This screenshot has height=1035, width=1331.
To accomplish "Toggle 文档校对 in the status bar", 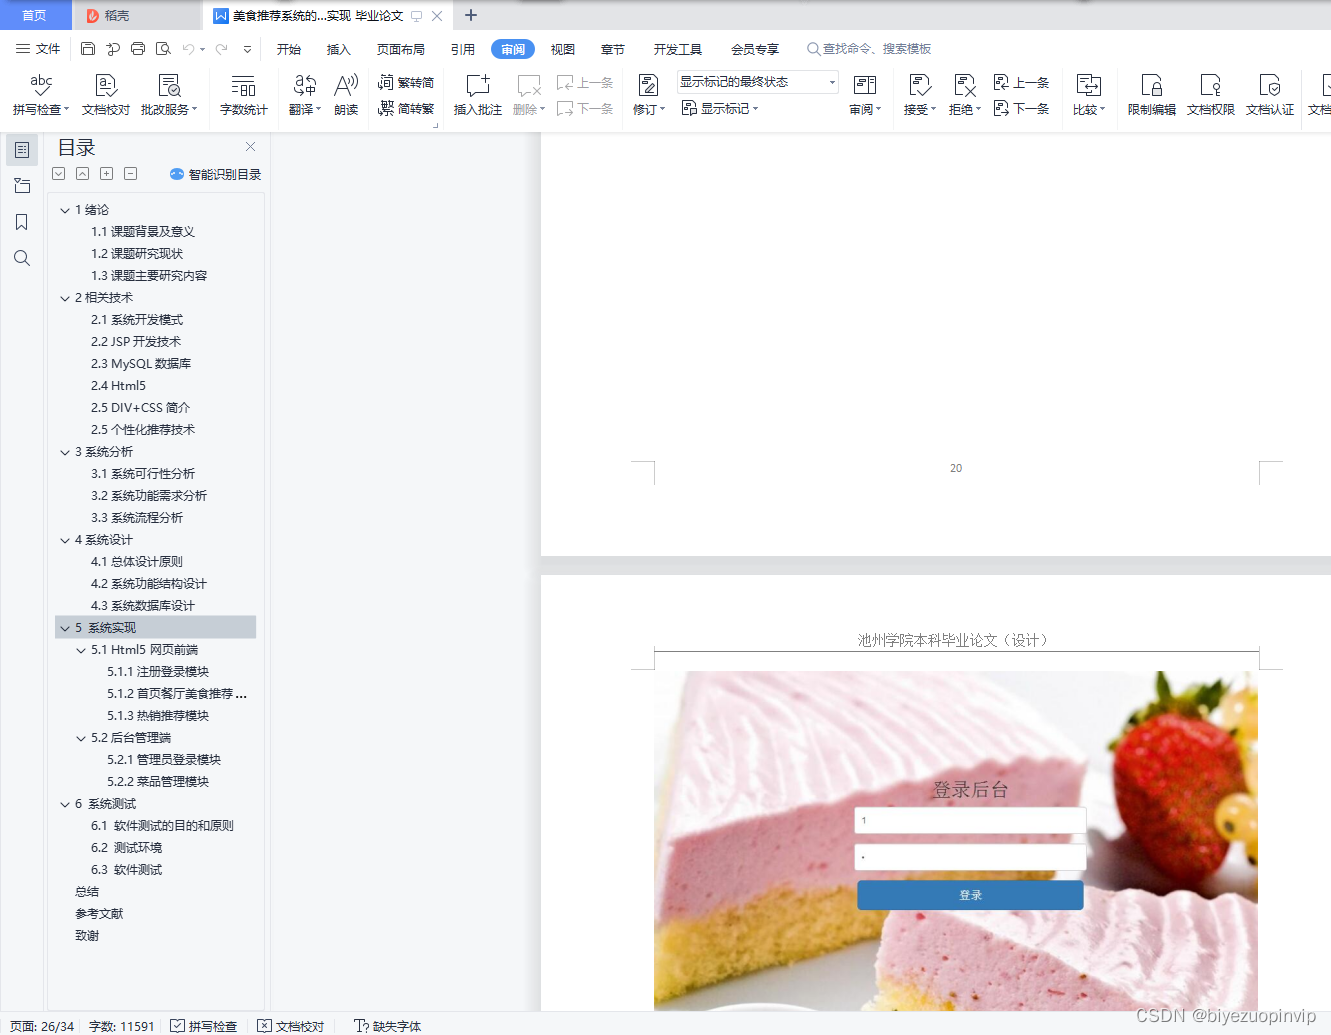I will [291, 1026].
